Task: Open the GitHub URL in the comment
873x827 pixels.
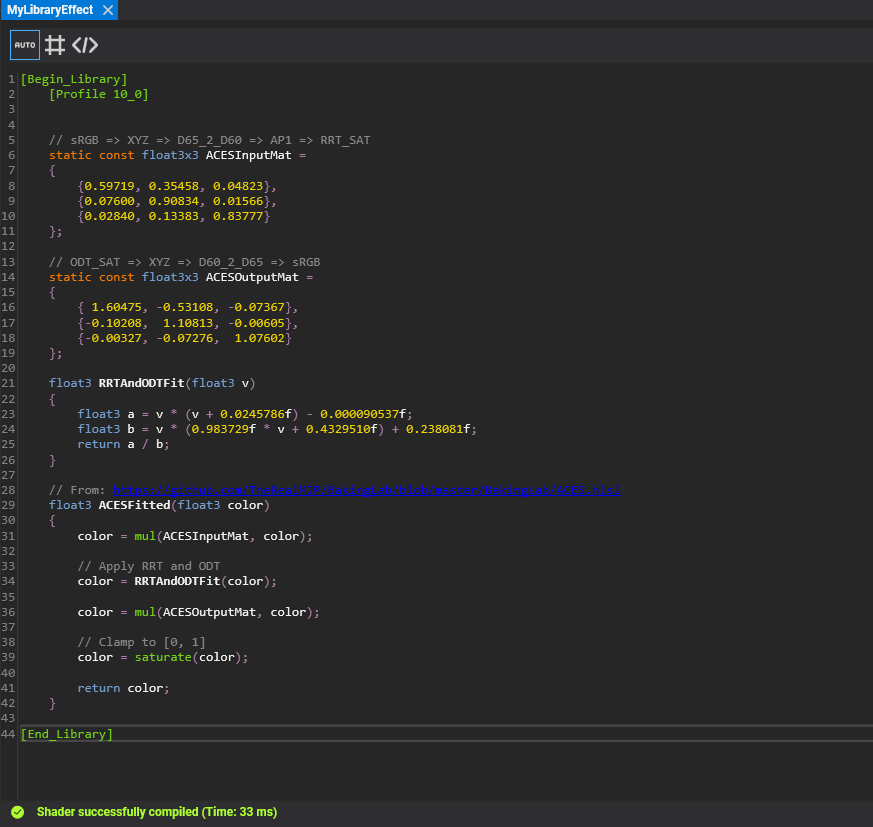Action: click(366, 490)
